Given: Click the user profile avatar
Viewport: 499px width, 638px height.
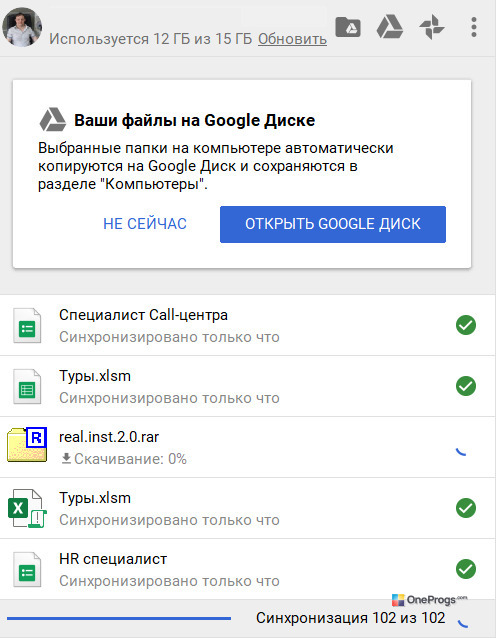Looking at the screenshot, I should tap(22, 27).
